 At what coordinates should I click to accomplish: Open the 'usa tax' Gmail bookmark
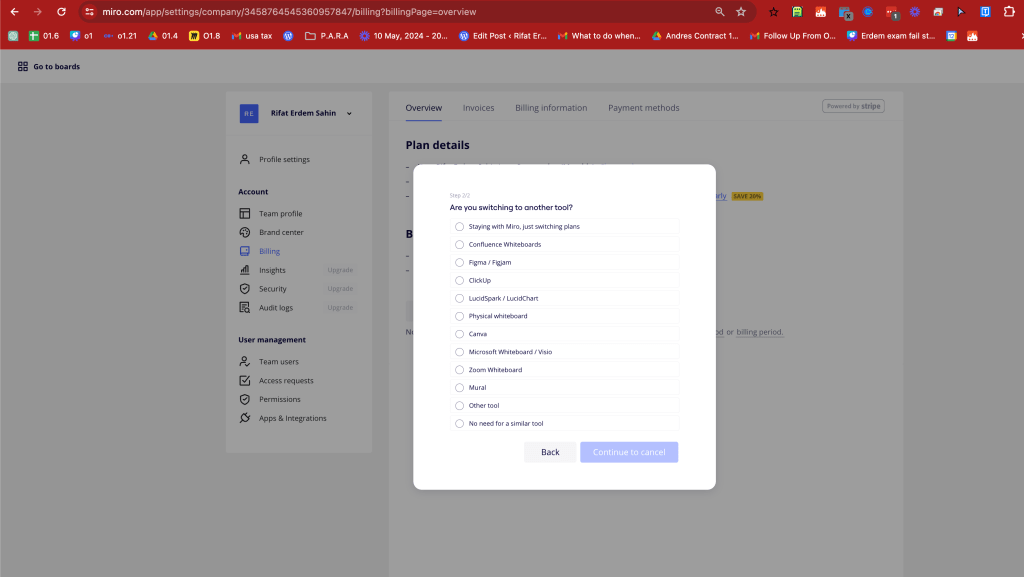[x=252, y=36]
